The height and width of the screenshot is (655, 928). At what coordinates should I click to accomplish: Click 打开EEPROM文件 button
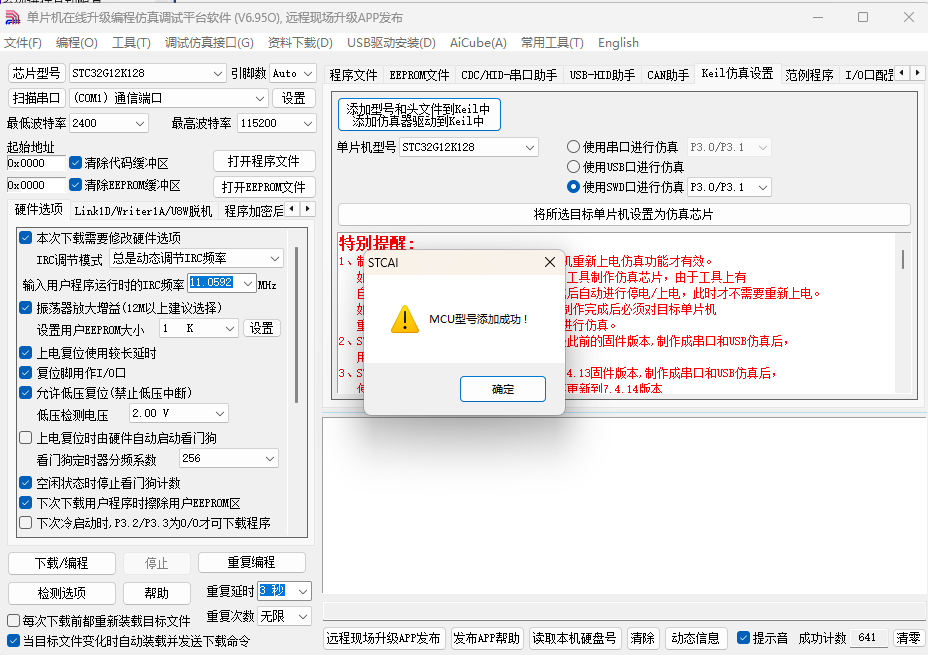pos(264,187)
